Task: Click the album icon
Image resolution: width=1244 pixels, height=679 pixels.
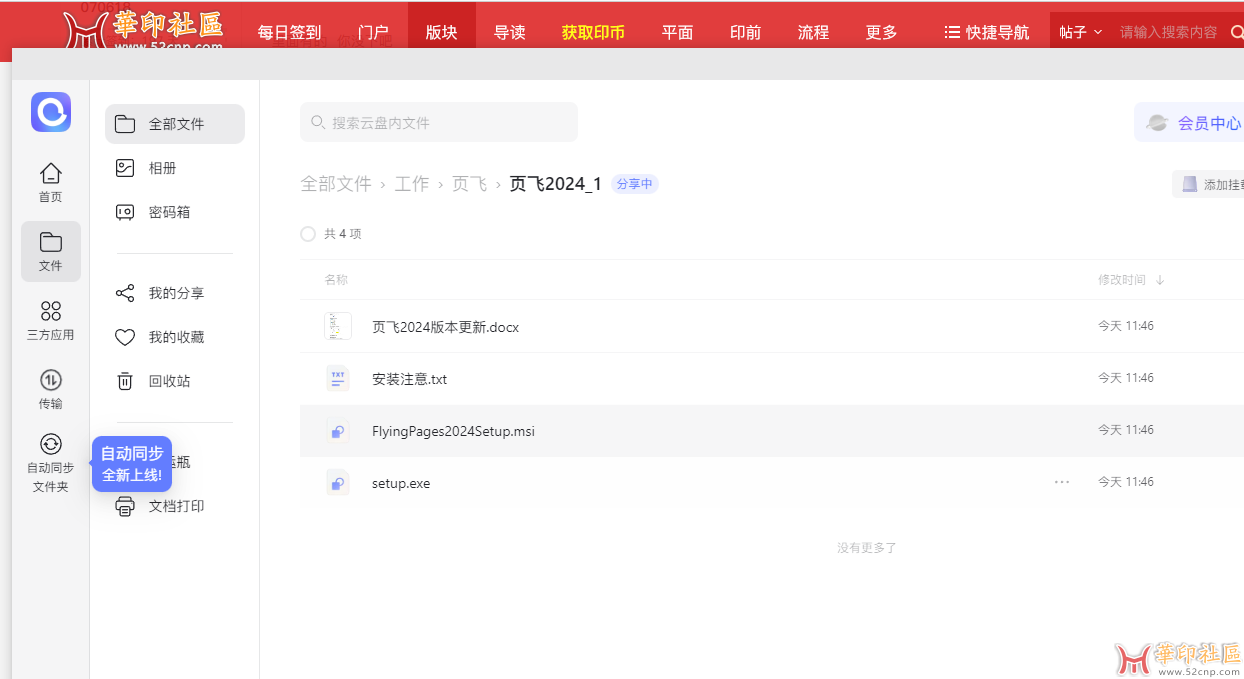Action: [x=125, y=168]
